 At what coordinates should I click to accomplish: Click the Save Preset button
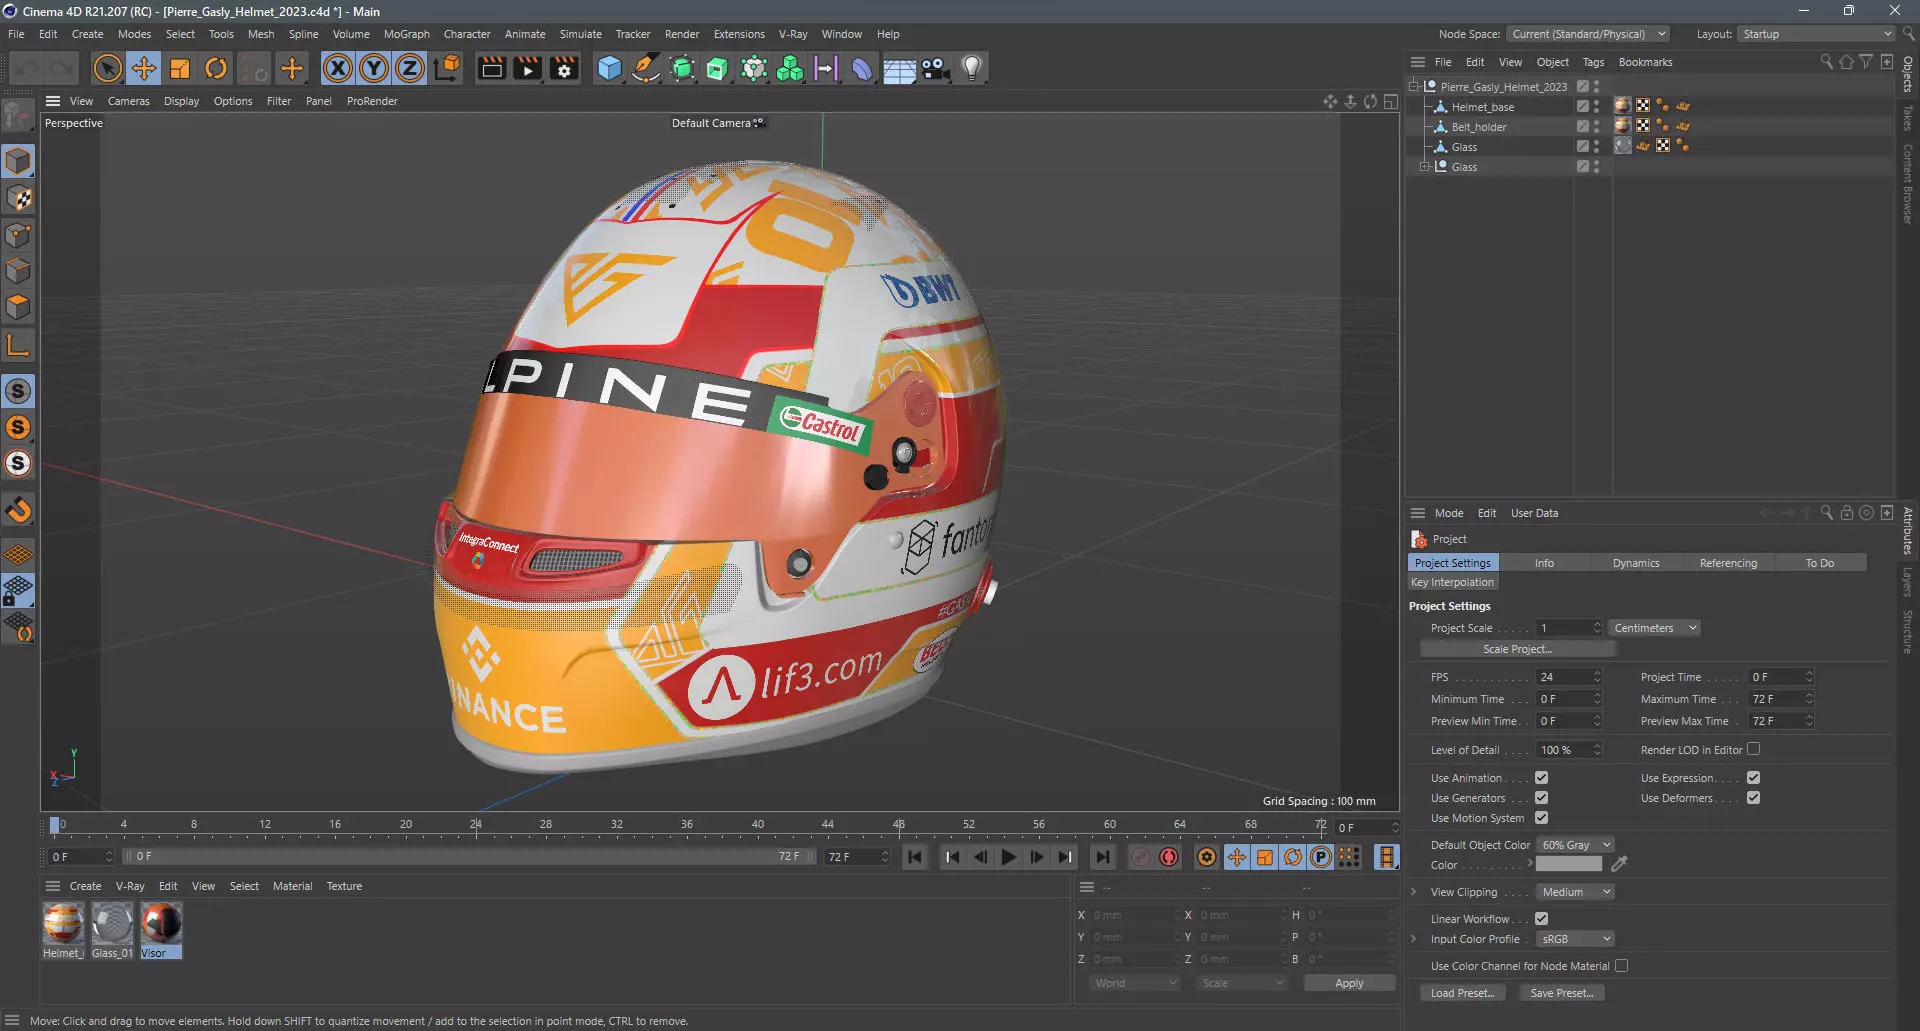click(1562, 993)
